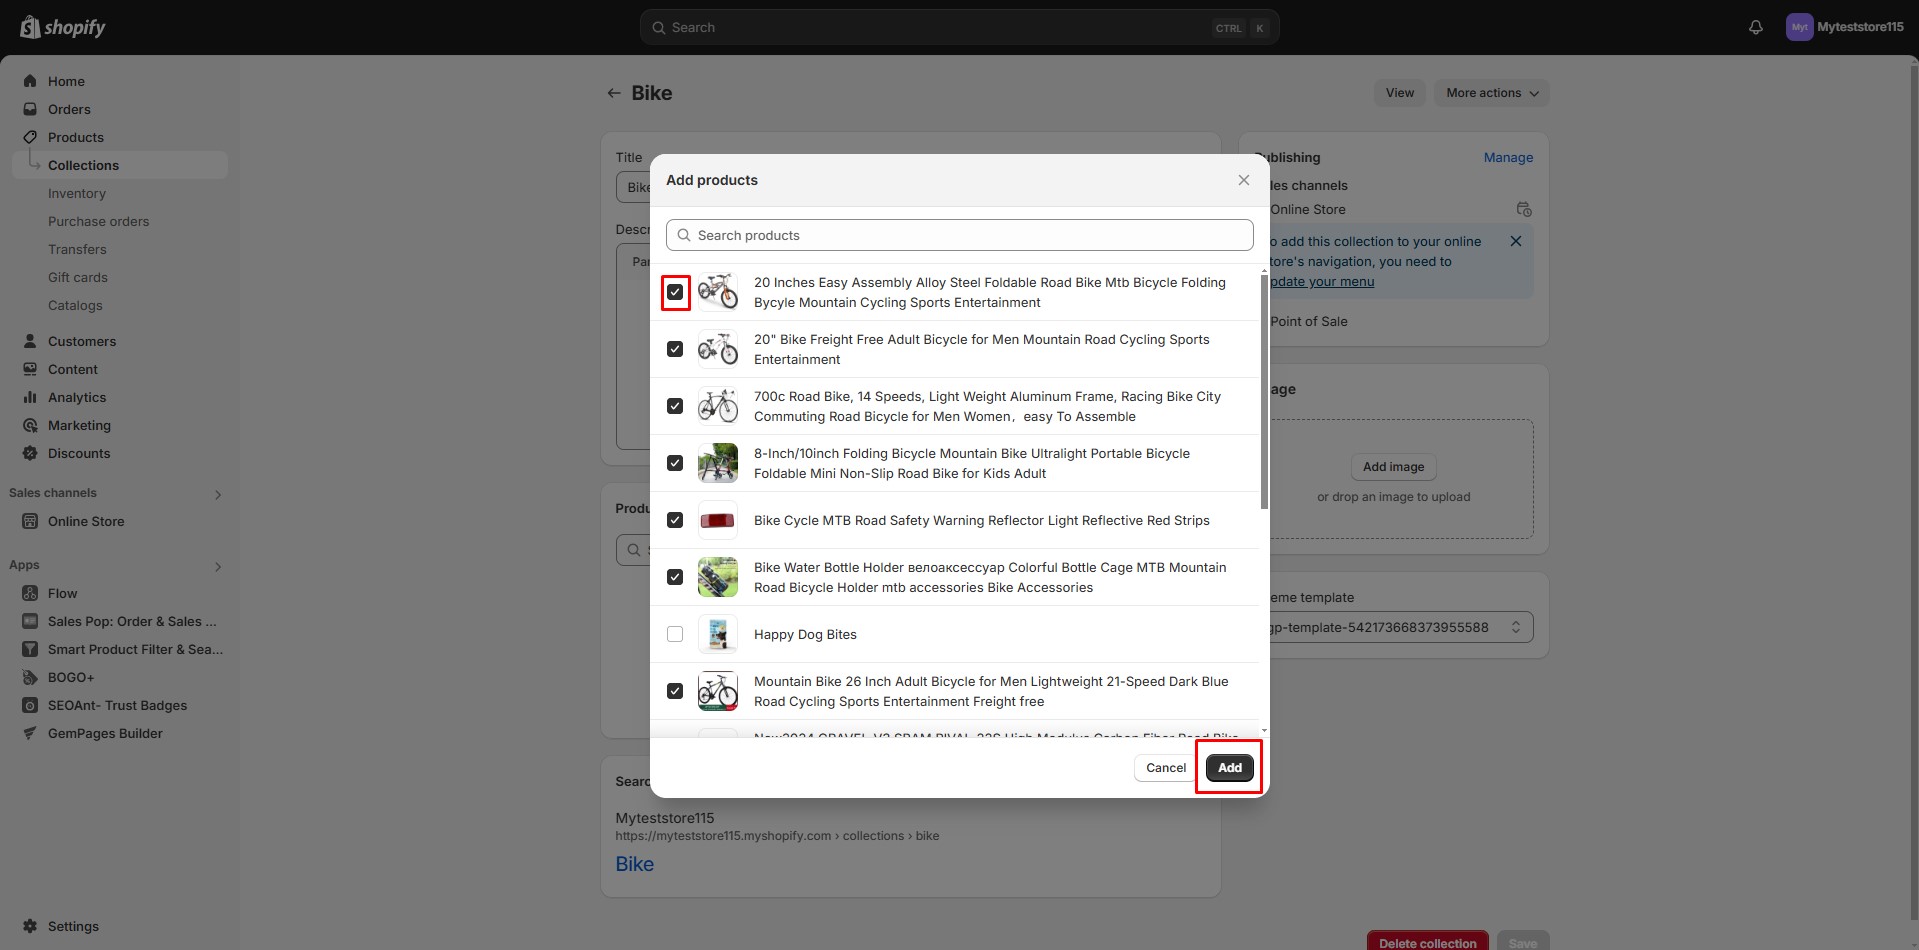Expand the Sales channels section
Image resolution: width=1919 pixels, height=950 pixels.
pos(218,494)
